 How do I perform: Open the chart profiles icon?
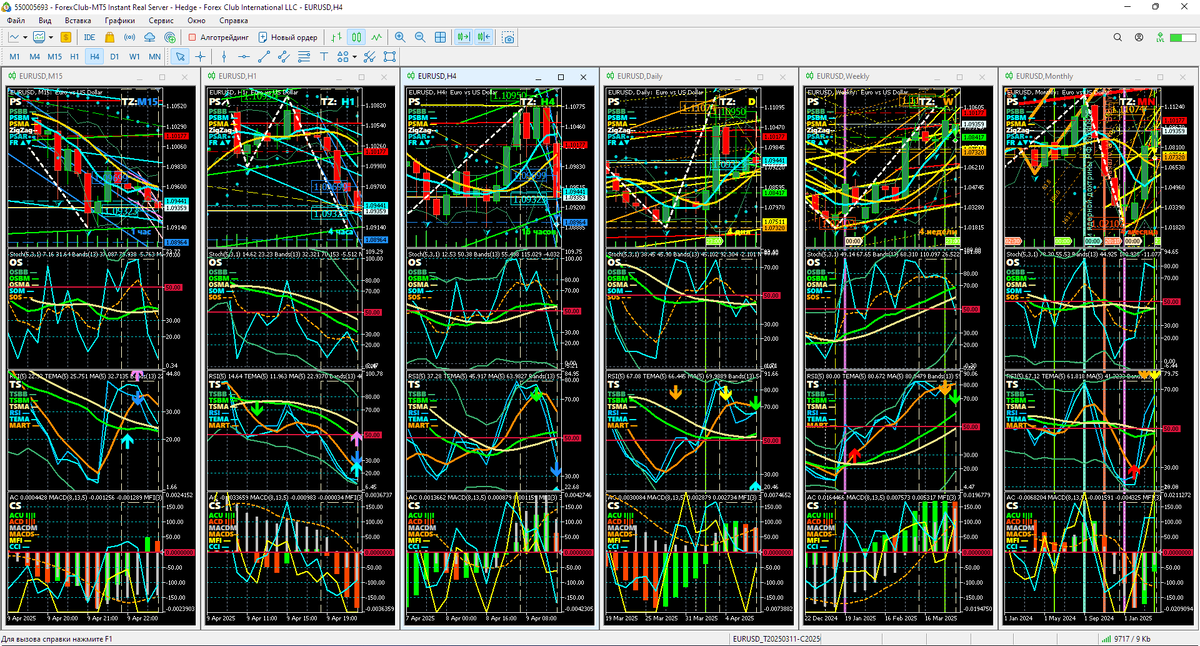click(x=39, y=37)
